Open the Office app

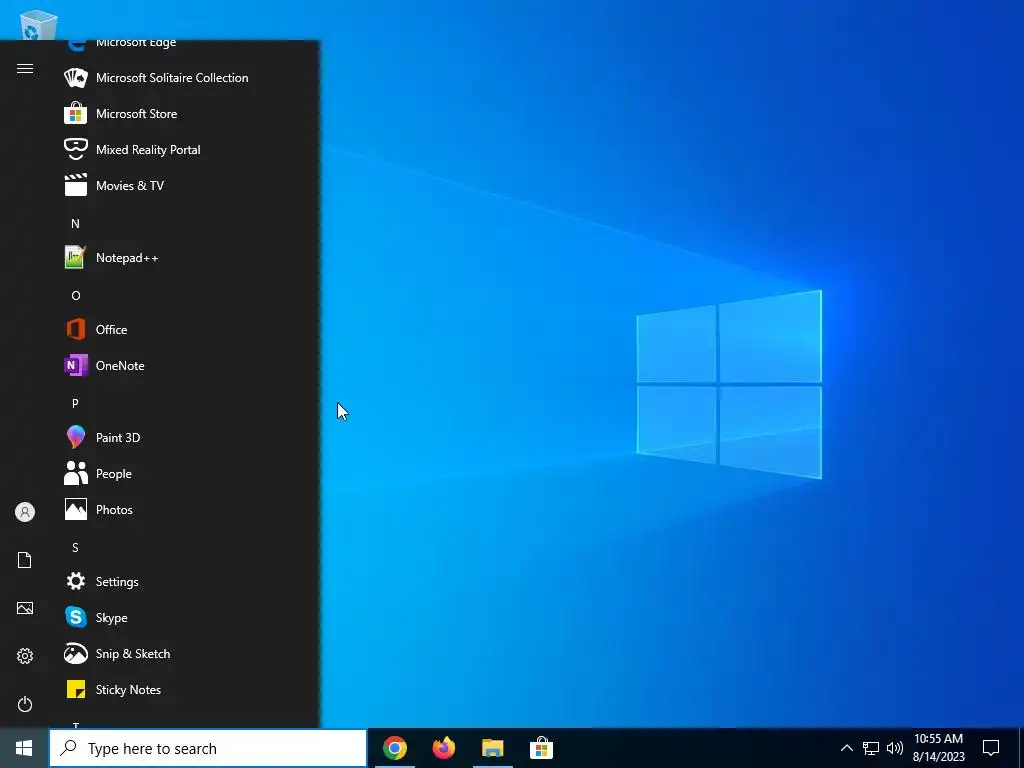(x=188, y=330)
